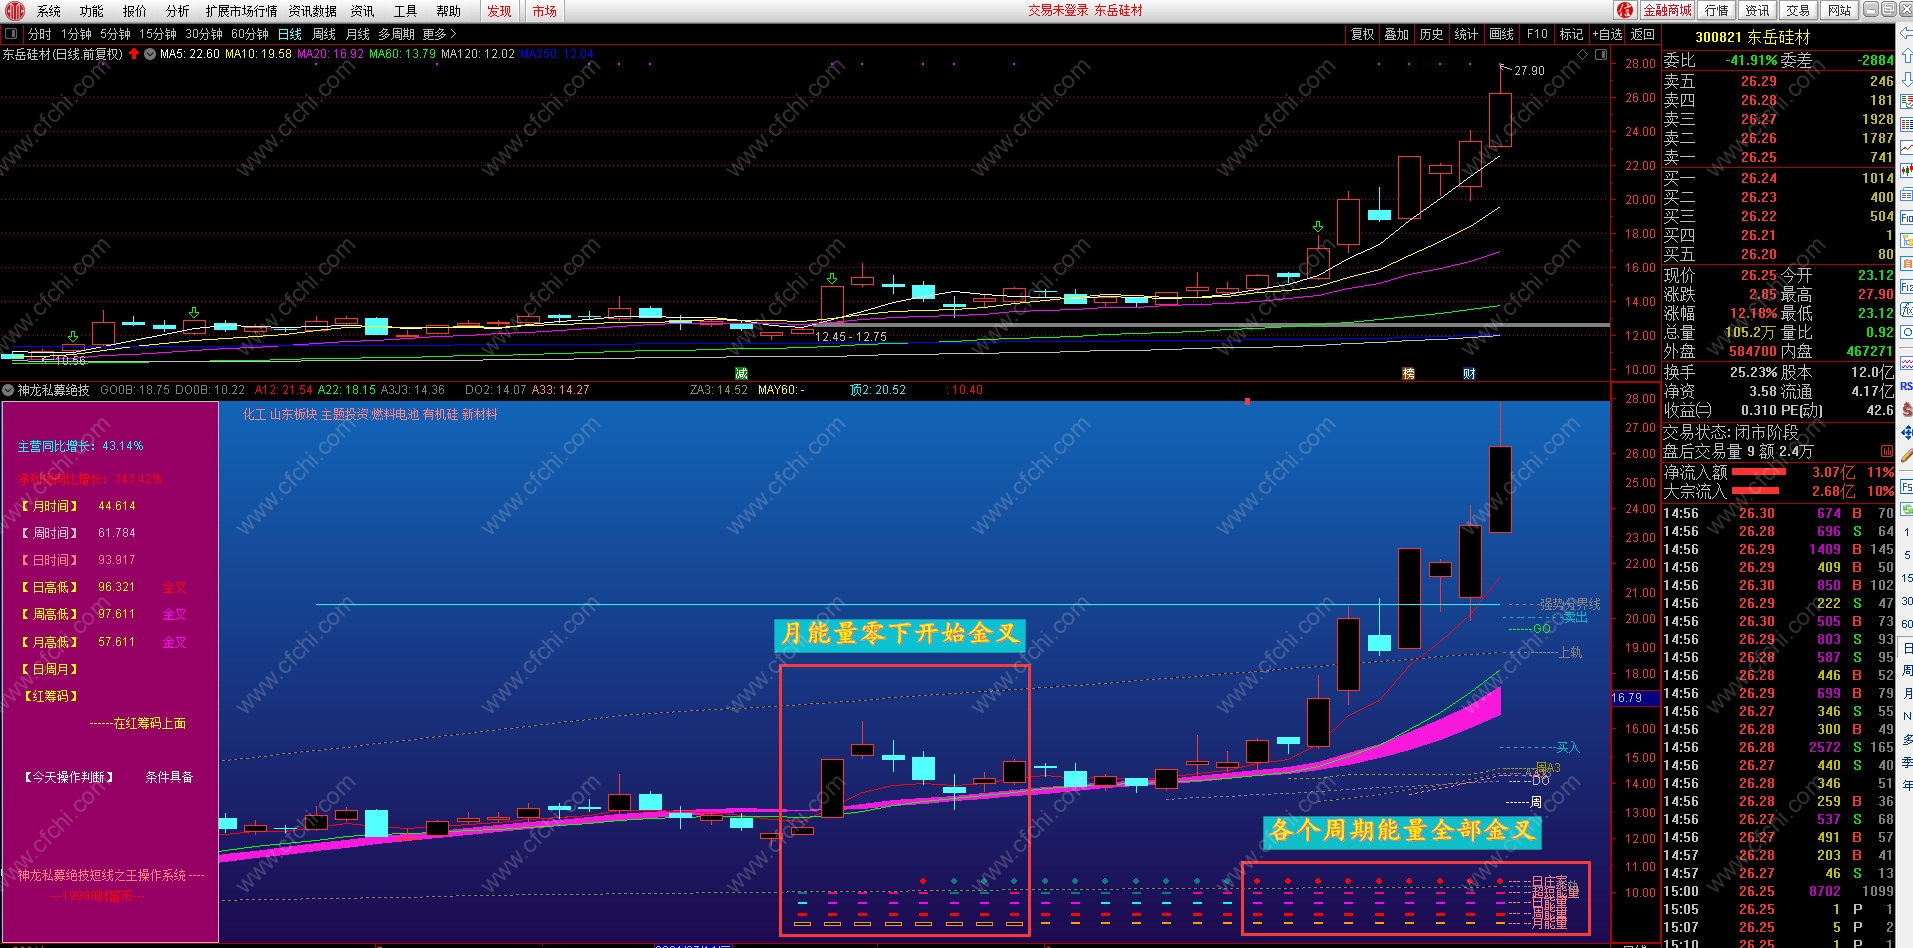Open the 统计 statistics option

click(x=1466, y=34)
